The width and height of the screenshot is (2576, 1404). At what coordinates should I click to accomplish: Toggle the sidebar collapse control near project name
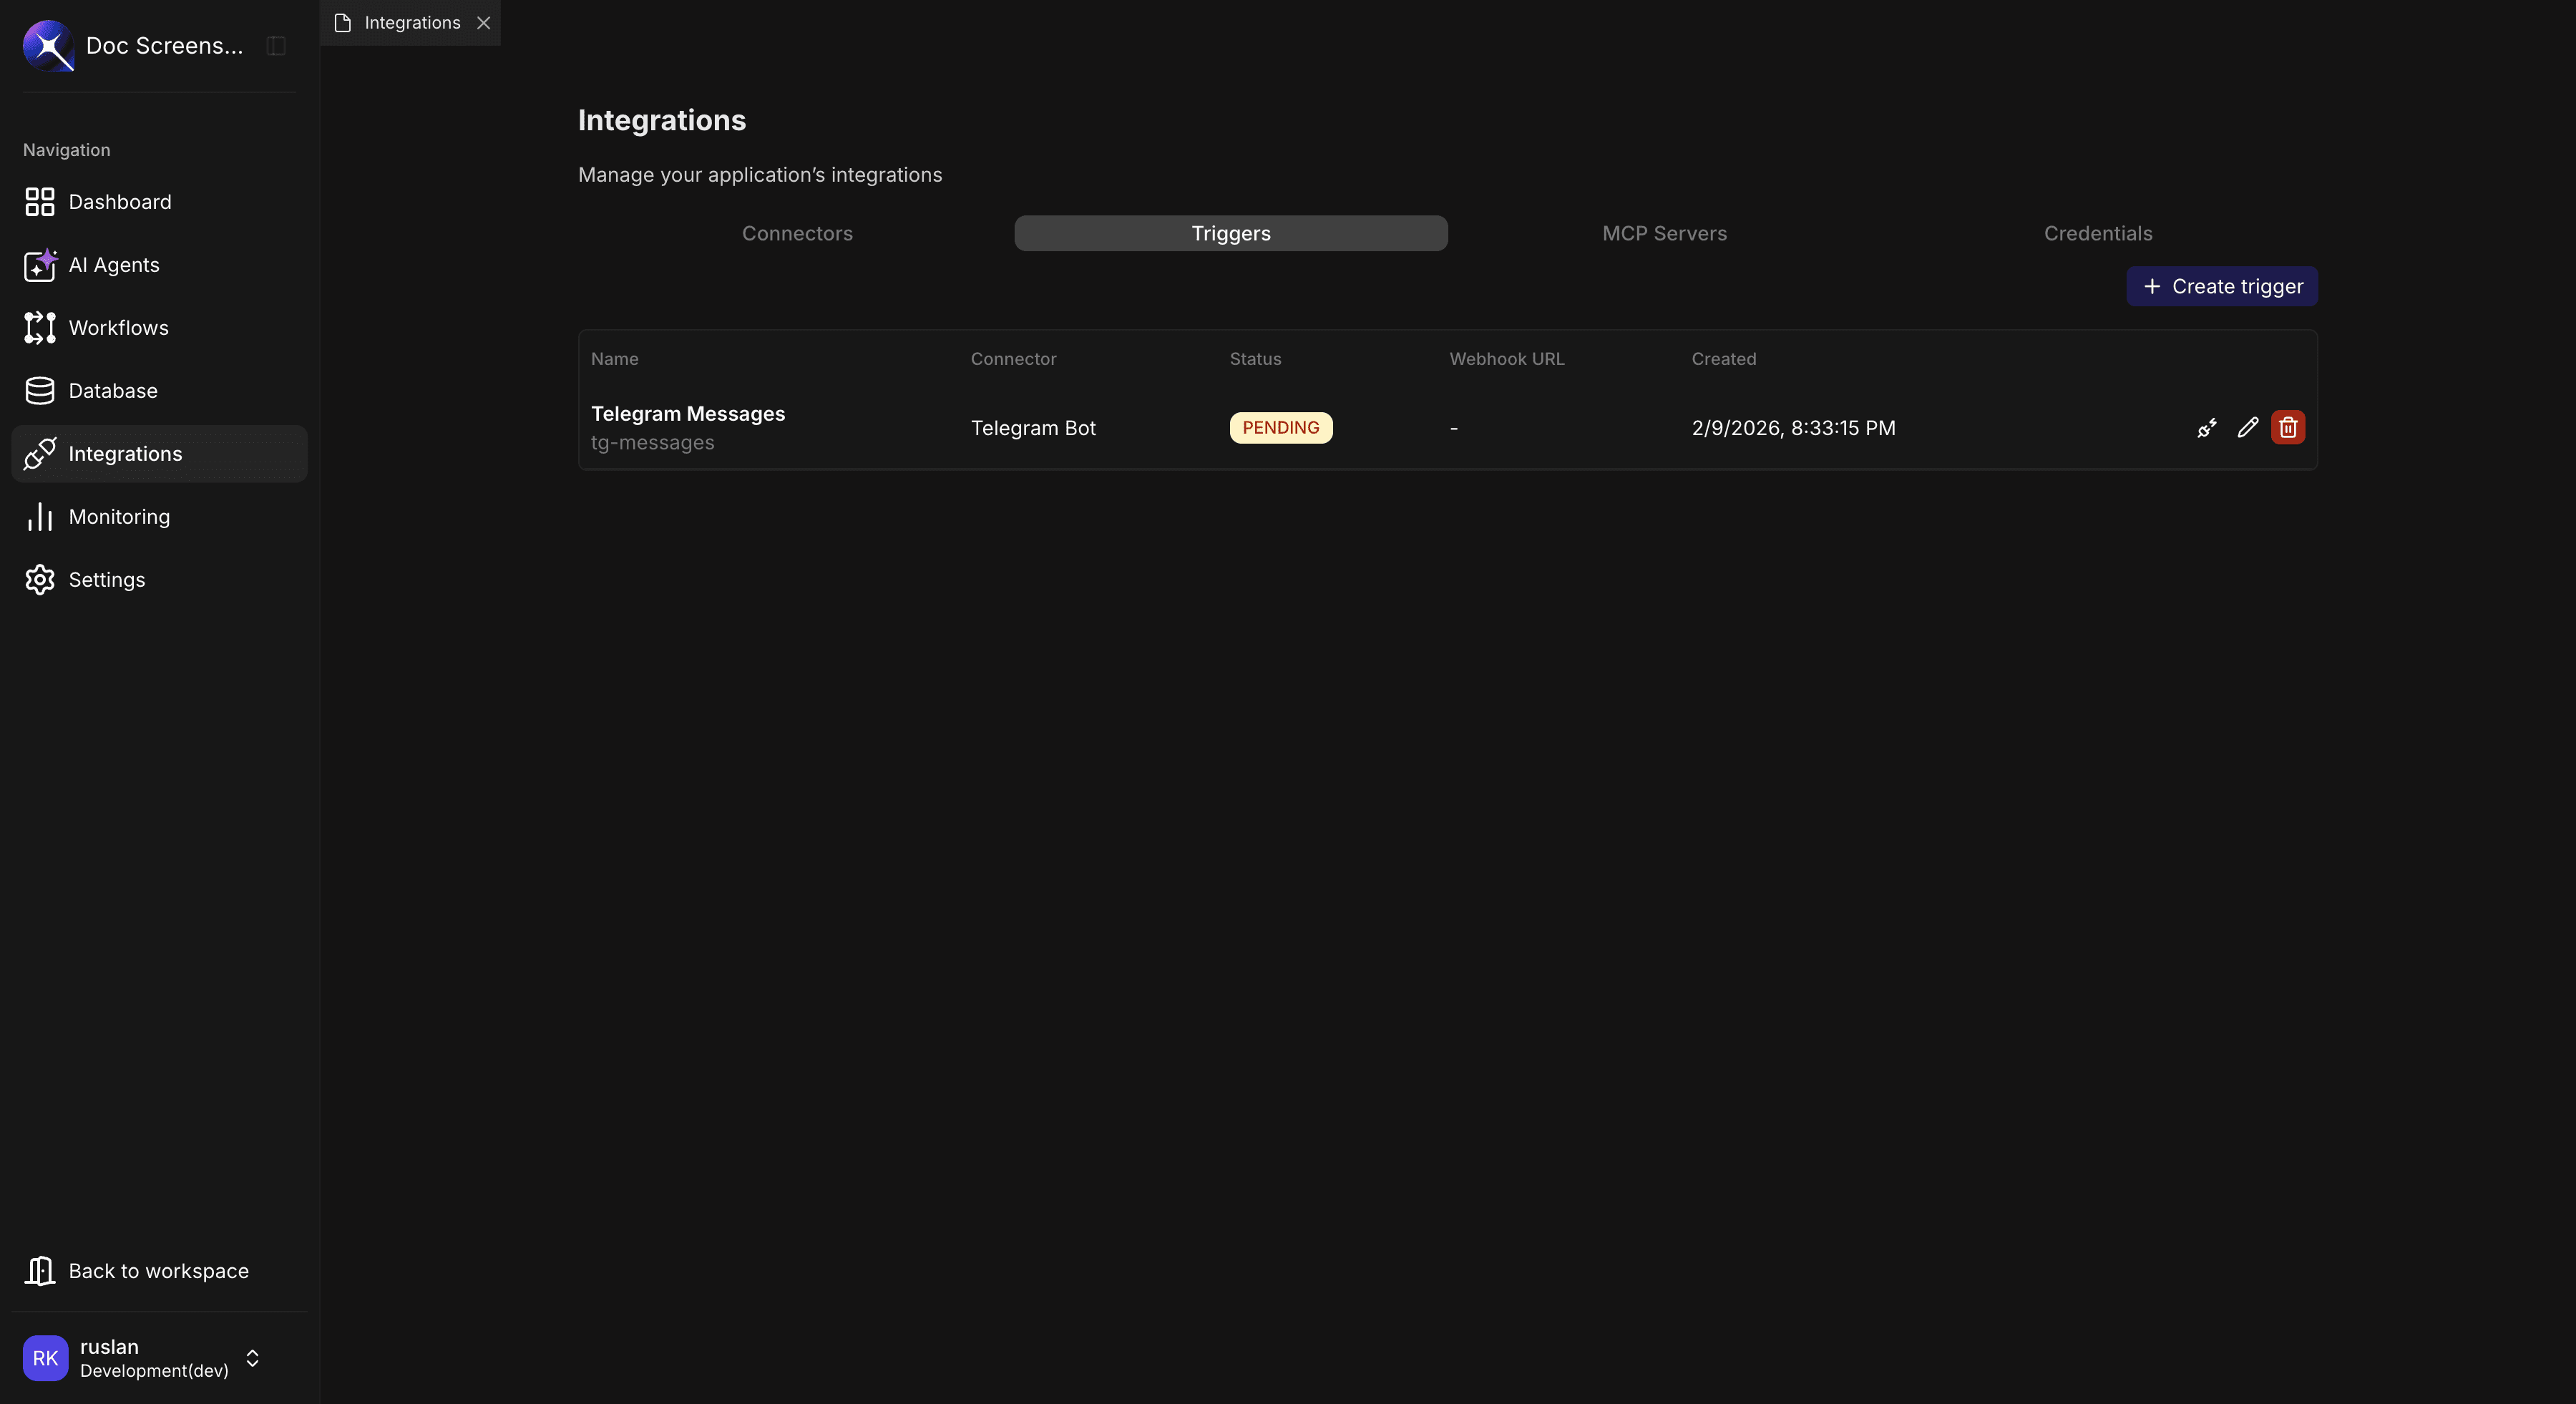[275, 45]
